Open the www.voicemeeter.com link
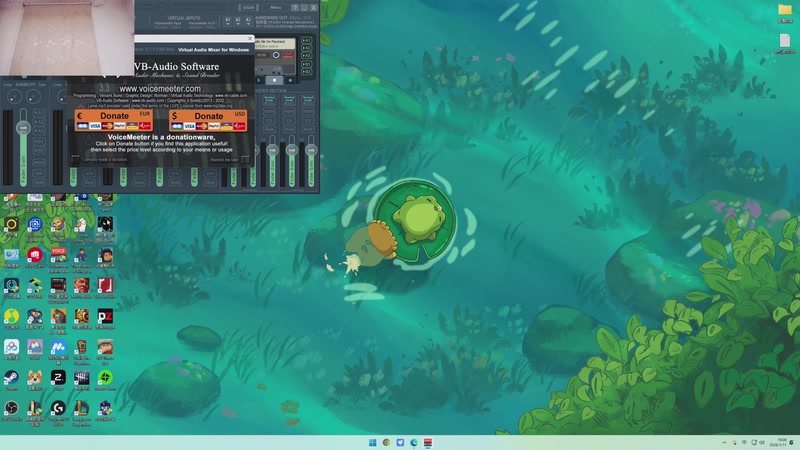Image resolution: width=800 pixels, height=450 pixels. coord(160,89)
